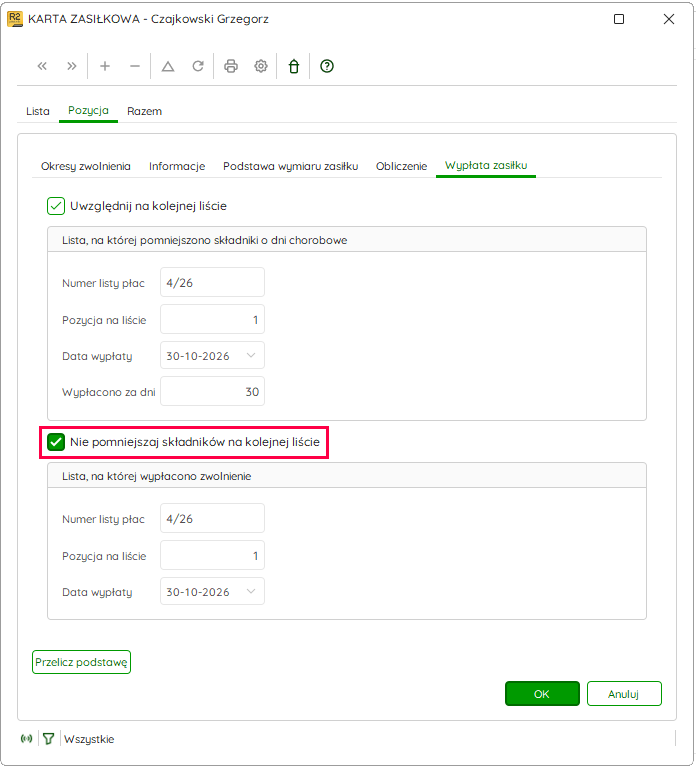Toggle 'Uwzględnij na kolejnej liście' checkbox
Screen dimensions: 696x769
tap(56, 206)
